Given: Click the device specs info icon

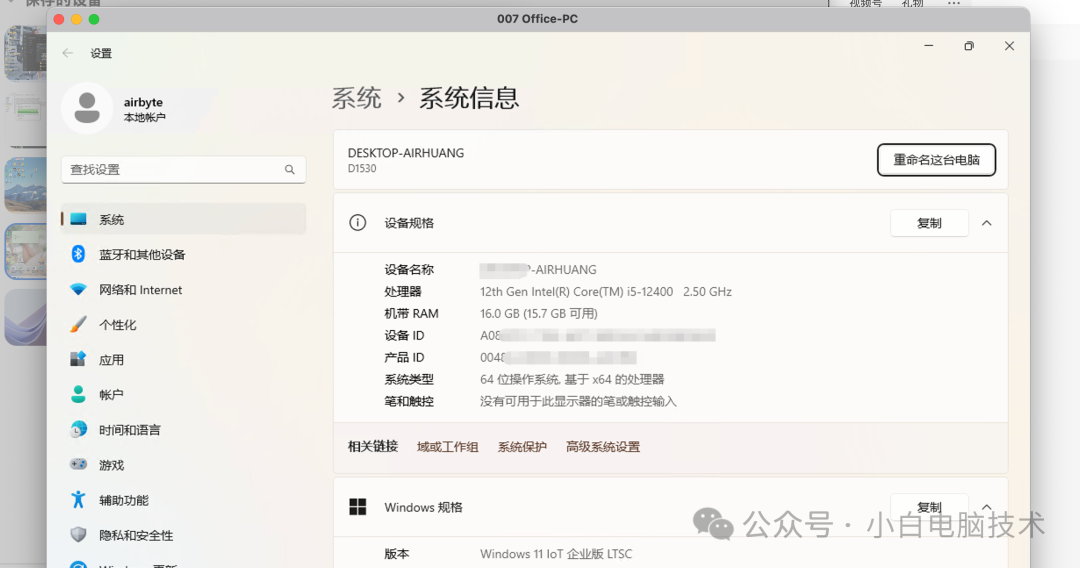Looking at the screenshot, I should click(x=357, y=222).
